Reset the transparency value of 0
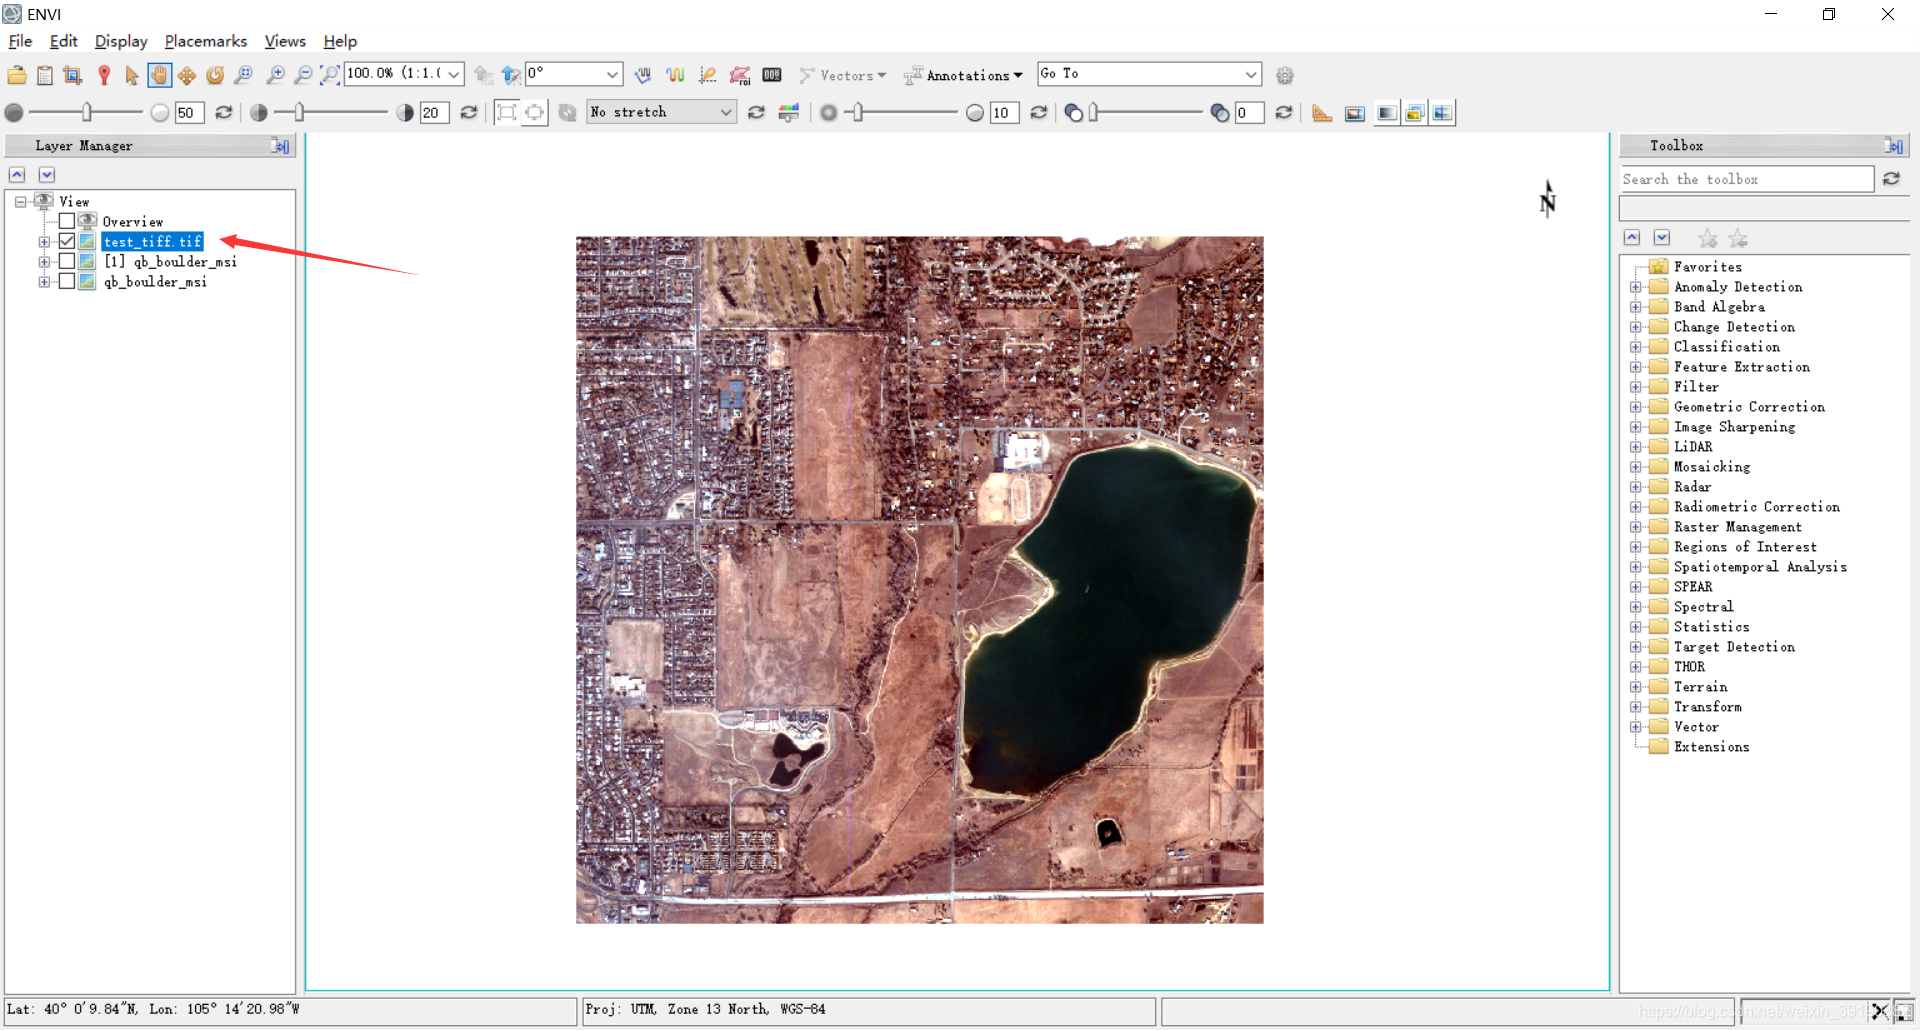 [1284, 113]
